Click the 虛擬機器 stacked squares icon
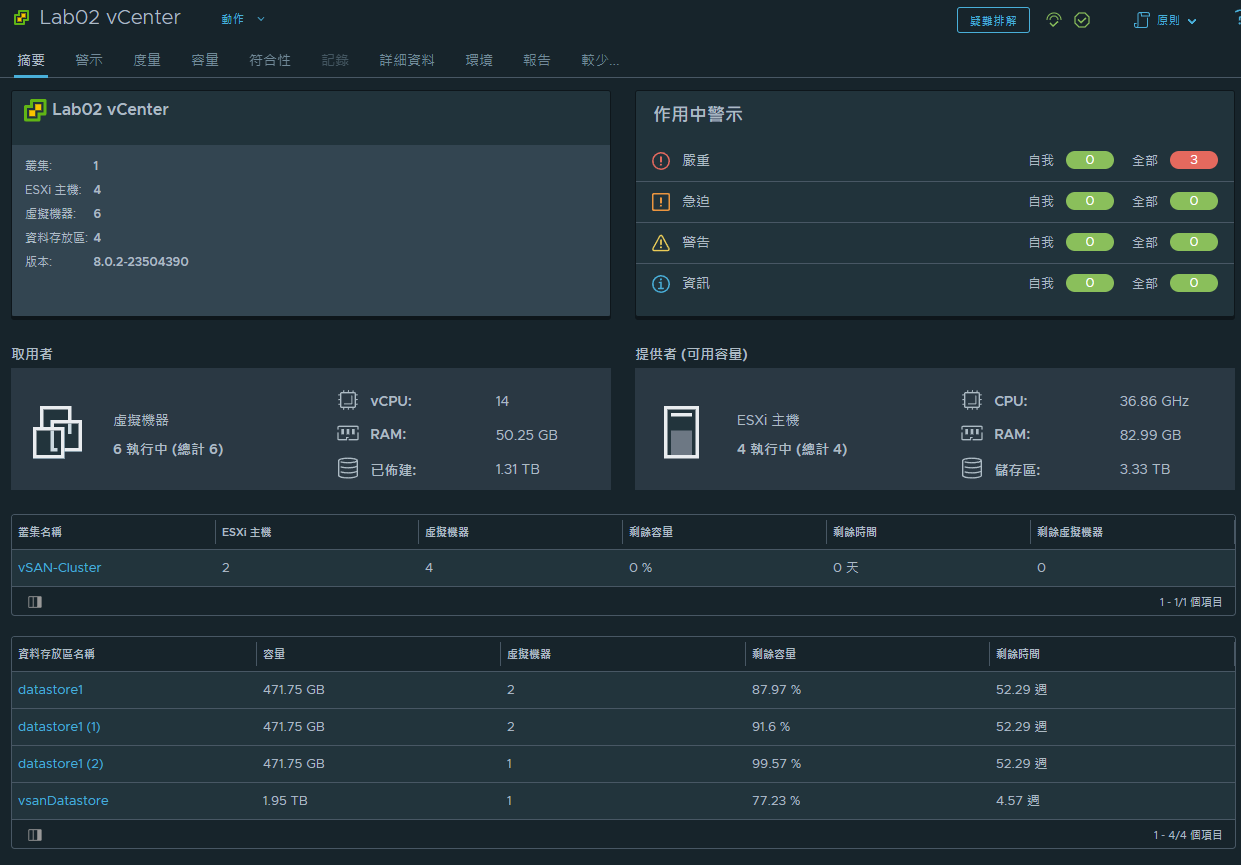This screenshot has width=1241, height=865. point(57,432)
